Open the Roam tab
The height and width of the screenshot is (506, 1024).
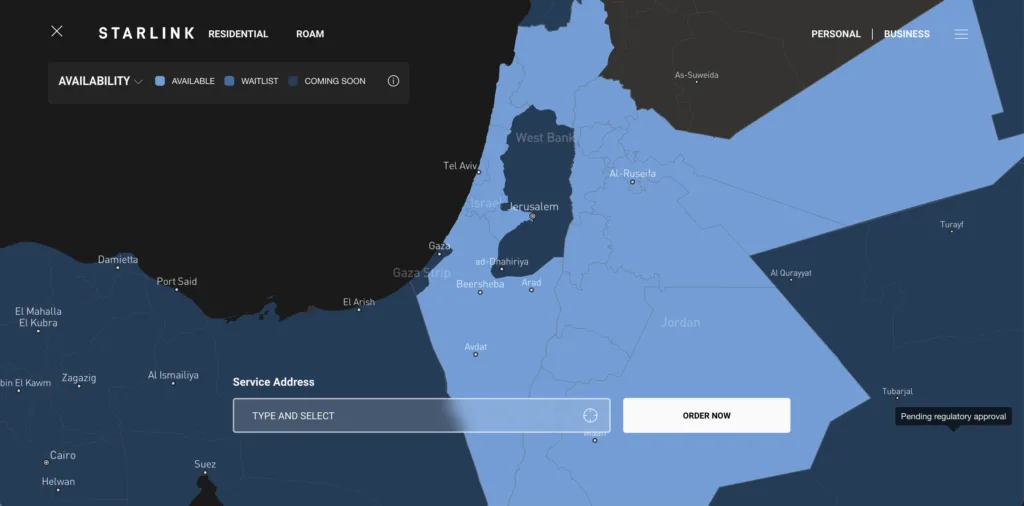310,34
